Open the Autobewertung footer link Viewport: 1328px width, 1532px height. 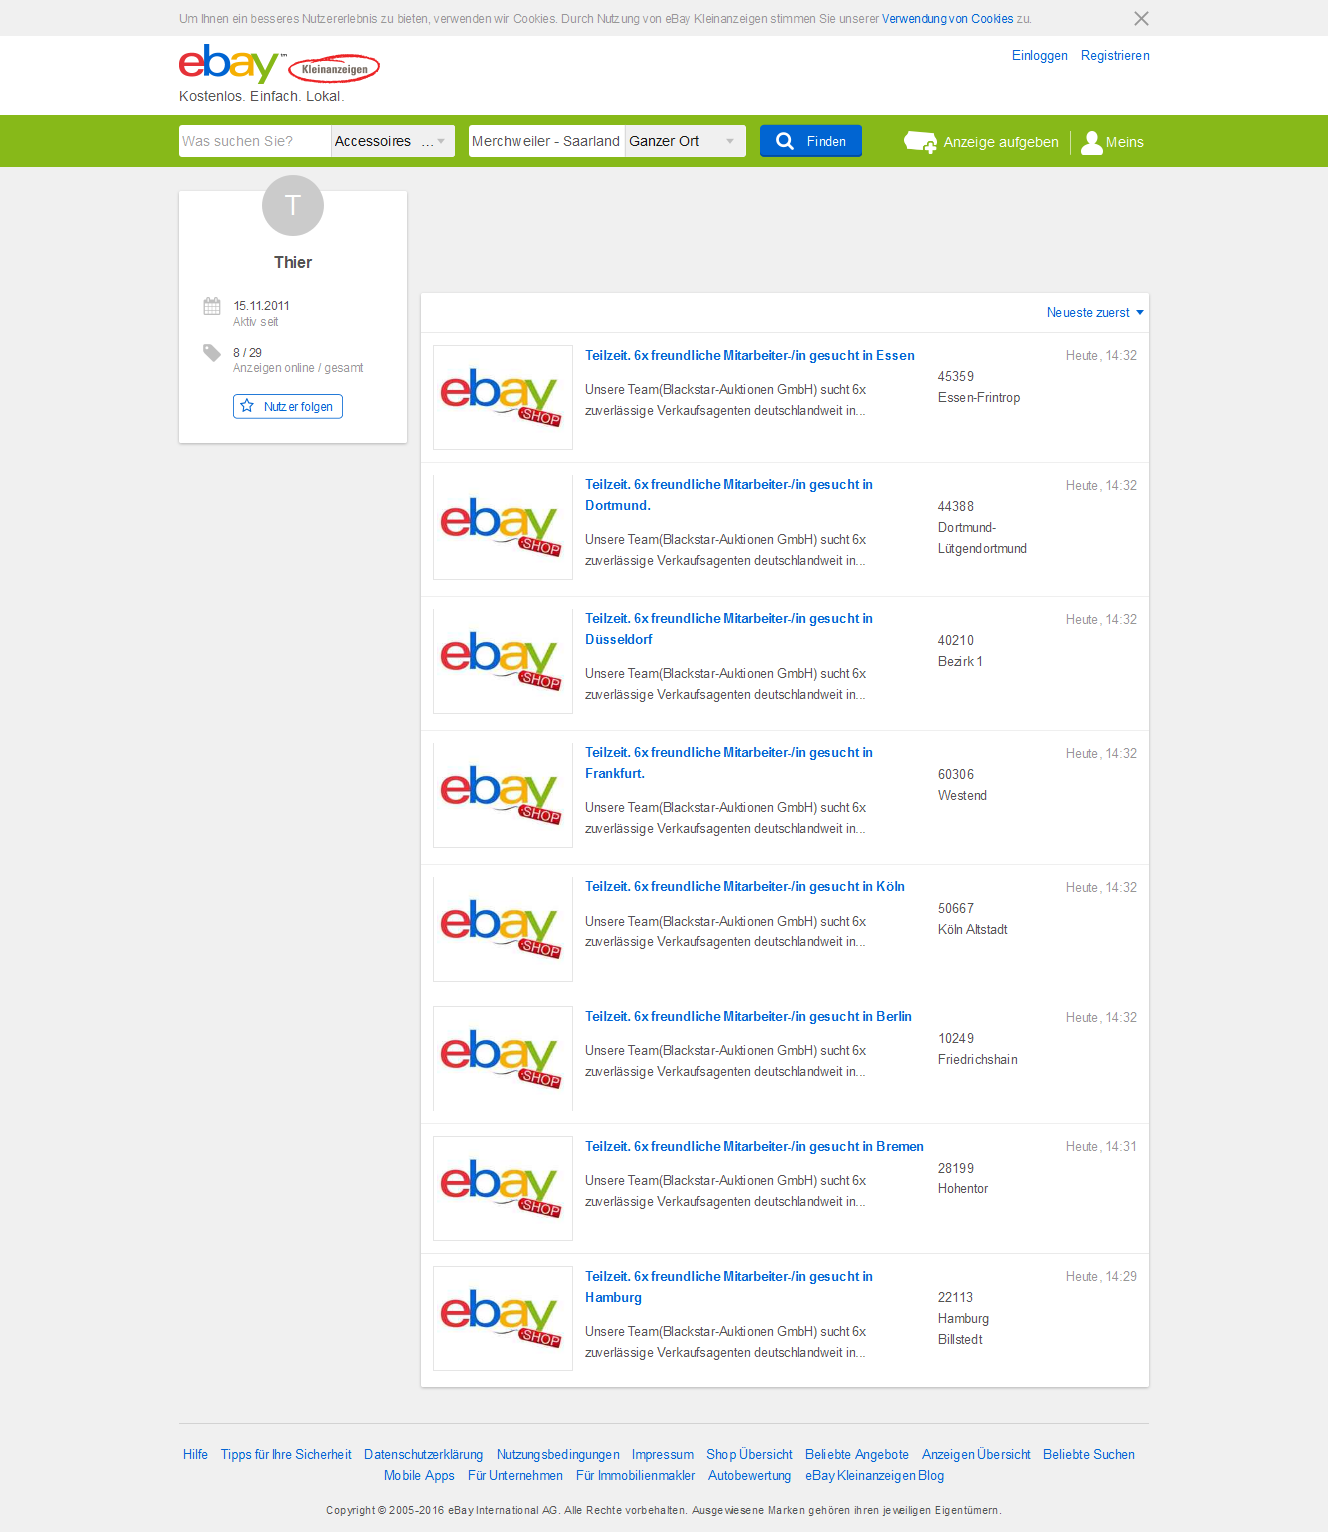click(x=749, y=1475)
